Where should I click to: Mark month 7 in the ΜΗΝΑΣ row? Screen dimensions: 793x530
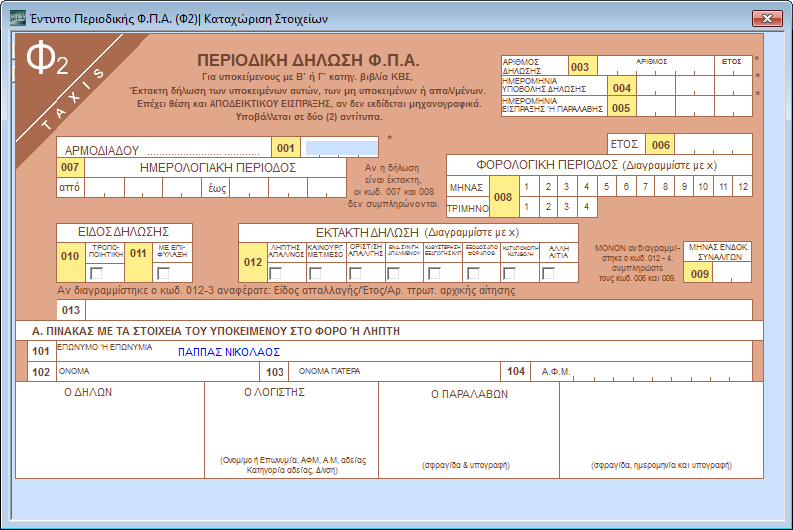(645, 187)
